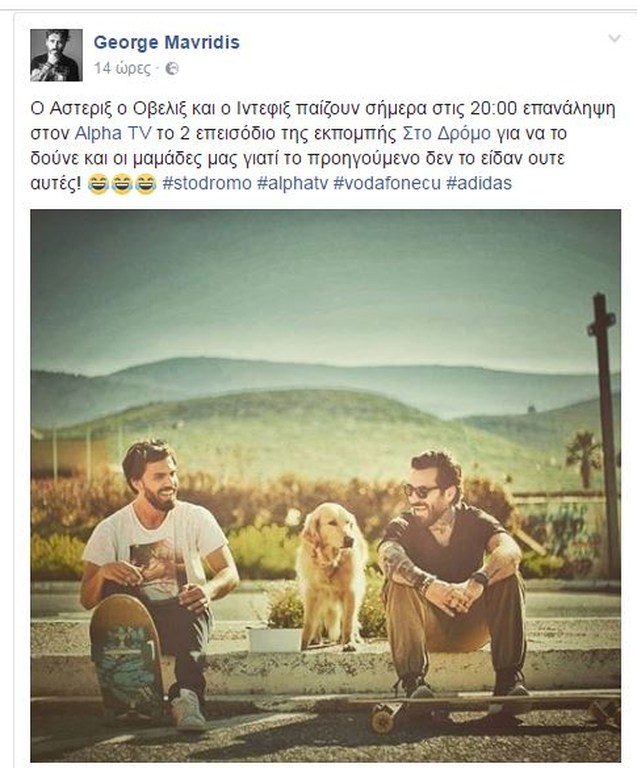The width and height of the screenshot is (637, 768).
Task: Click the last laughing-tears emoji before #stodromo
Action: click(x=145, y=184)
